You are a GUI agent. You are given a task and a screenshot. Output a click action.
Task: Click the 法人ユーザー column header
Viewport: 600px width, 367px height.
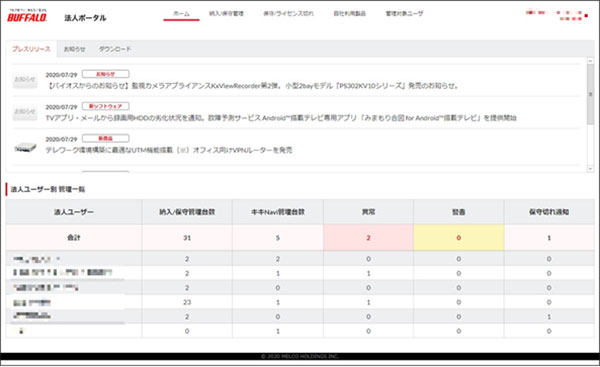click(x=74, y=212)
